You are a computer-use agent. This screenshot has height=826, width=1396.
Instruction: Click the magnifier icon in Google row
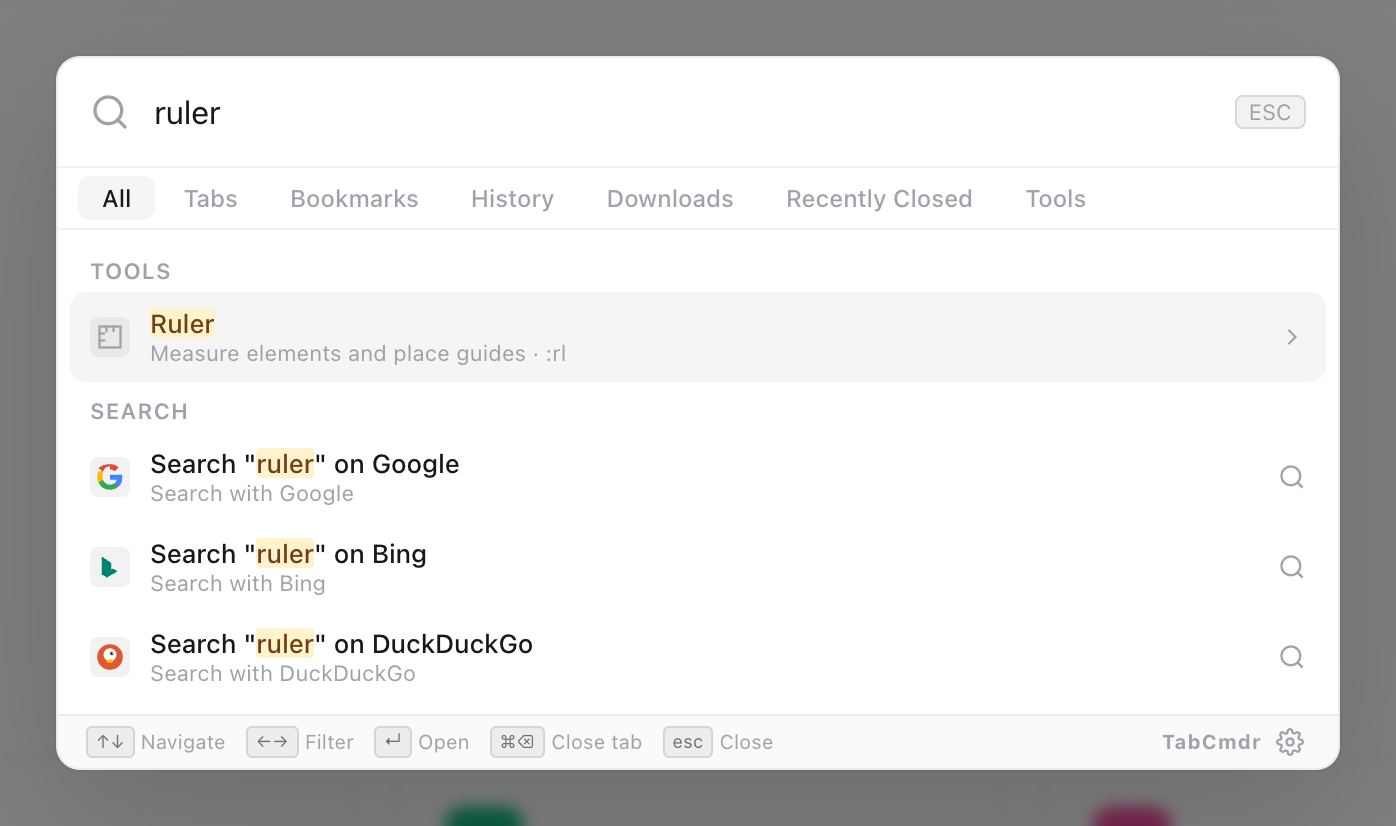point(1292,477)
